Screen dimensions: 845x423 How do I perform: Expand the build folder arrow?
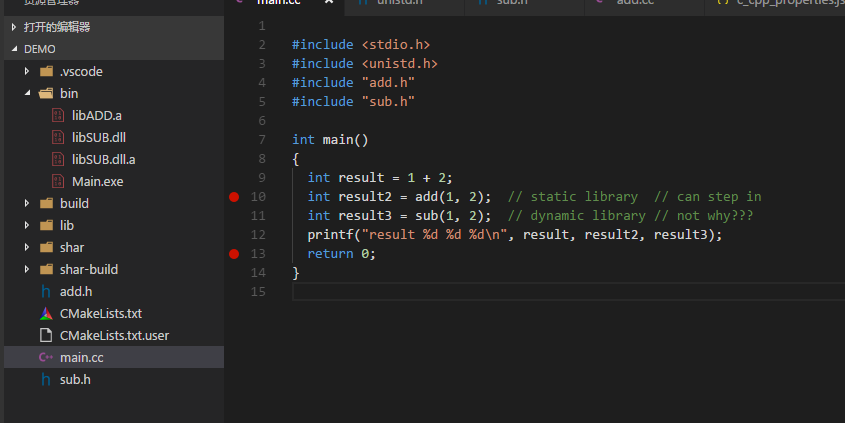pyautogui.click(x=26, y=203)
